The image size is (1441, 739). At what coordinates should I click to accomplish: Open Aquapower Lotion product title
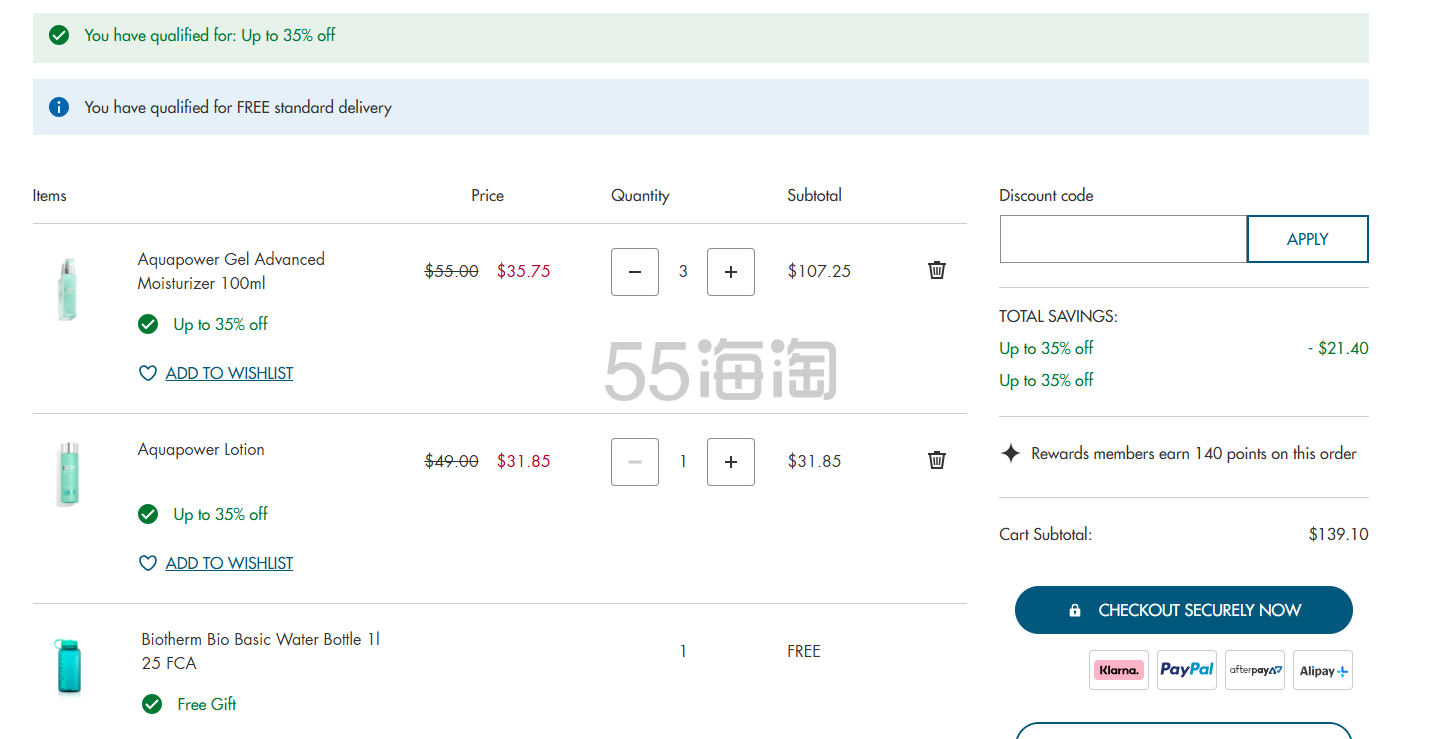201,450
